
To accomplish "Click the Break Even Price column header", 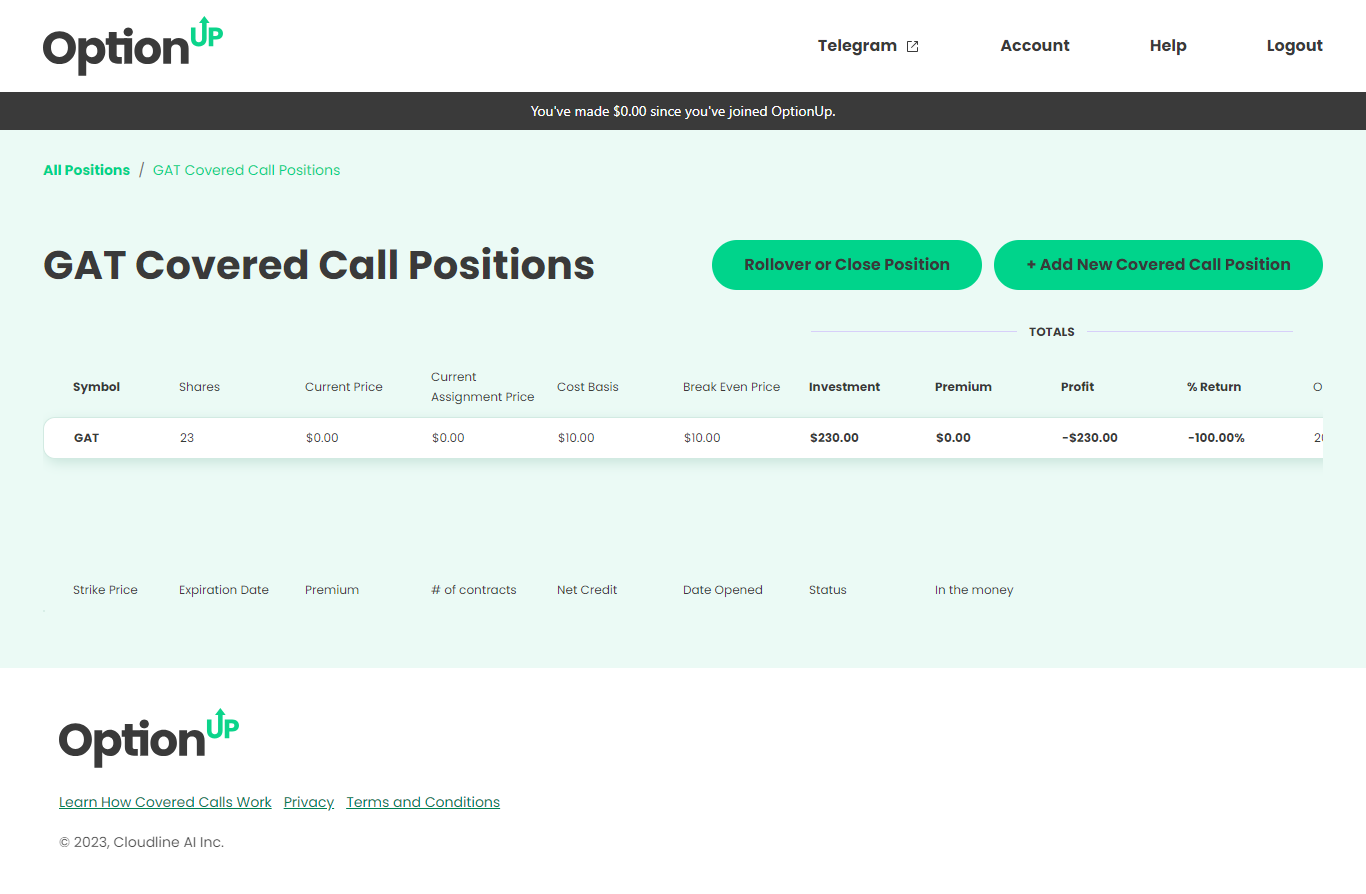I will click(x=731, y=387).
